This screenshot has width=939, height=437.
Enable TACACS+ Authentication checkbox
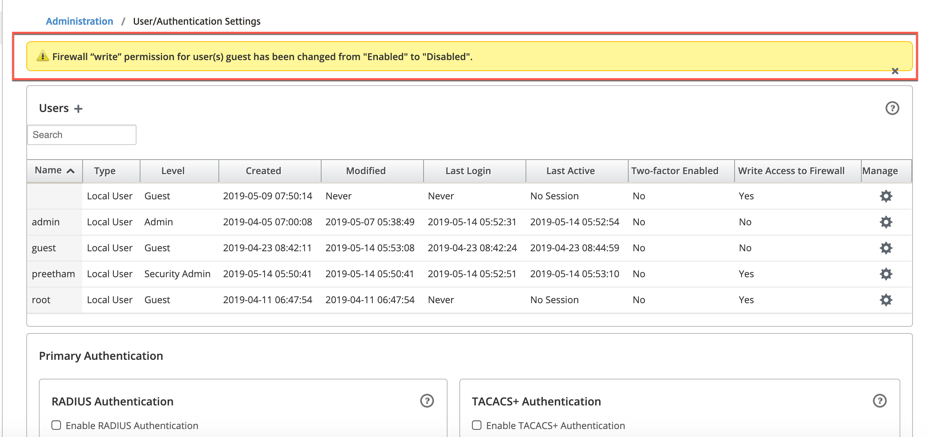(x=477, y=426)
